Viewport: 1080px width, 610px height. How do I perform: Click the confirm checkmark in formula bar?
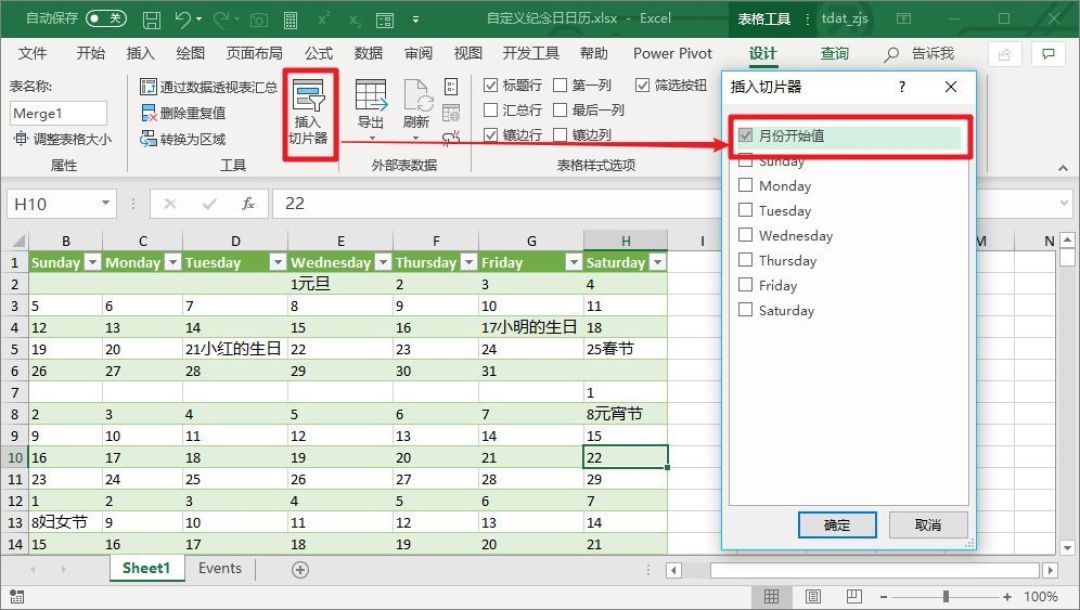point(209,204)
